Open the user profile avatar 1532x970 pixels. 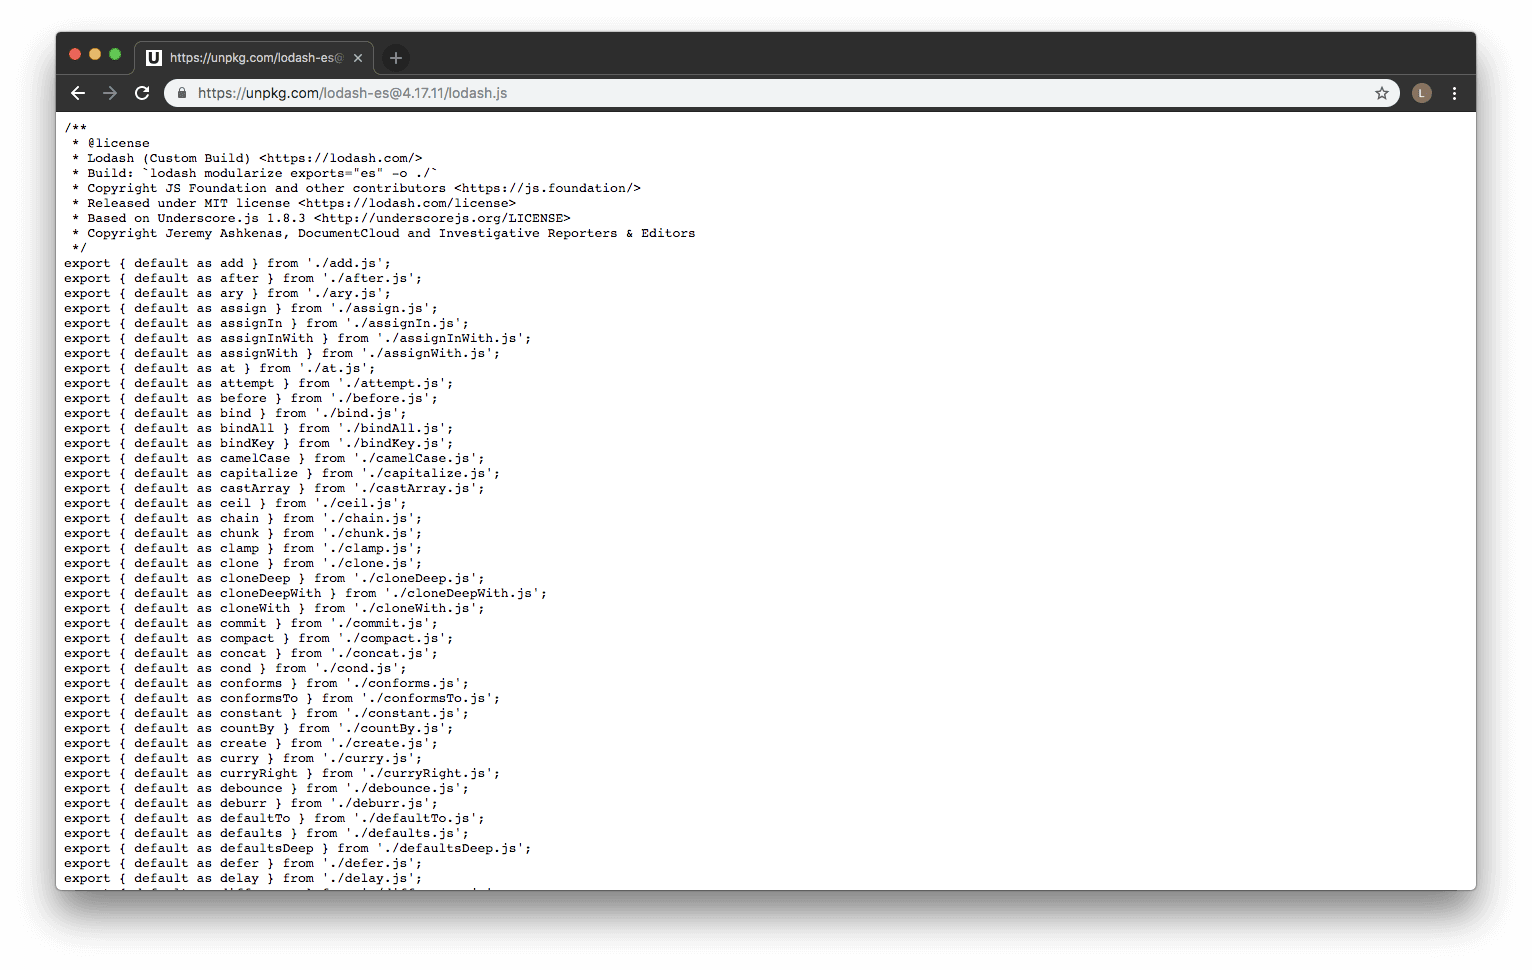pos(1422,93)
